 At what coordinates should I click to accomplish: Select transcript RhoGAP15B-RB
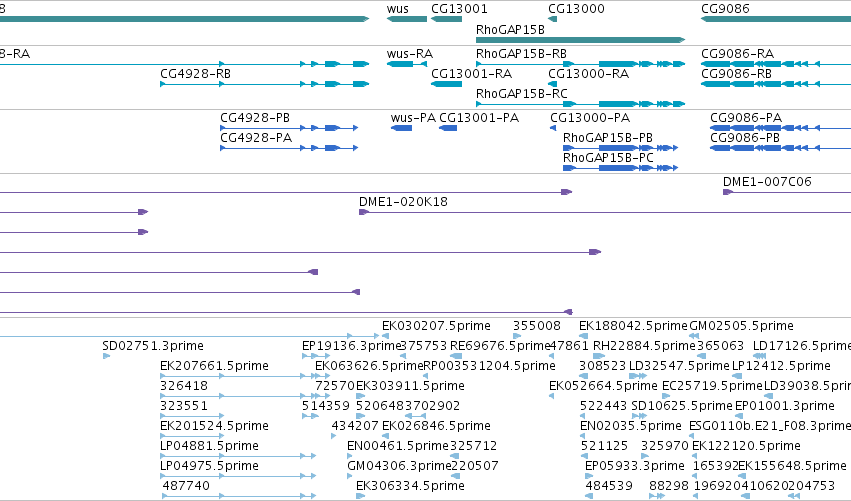pos(521,54)
